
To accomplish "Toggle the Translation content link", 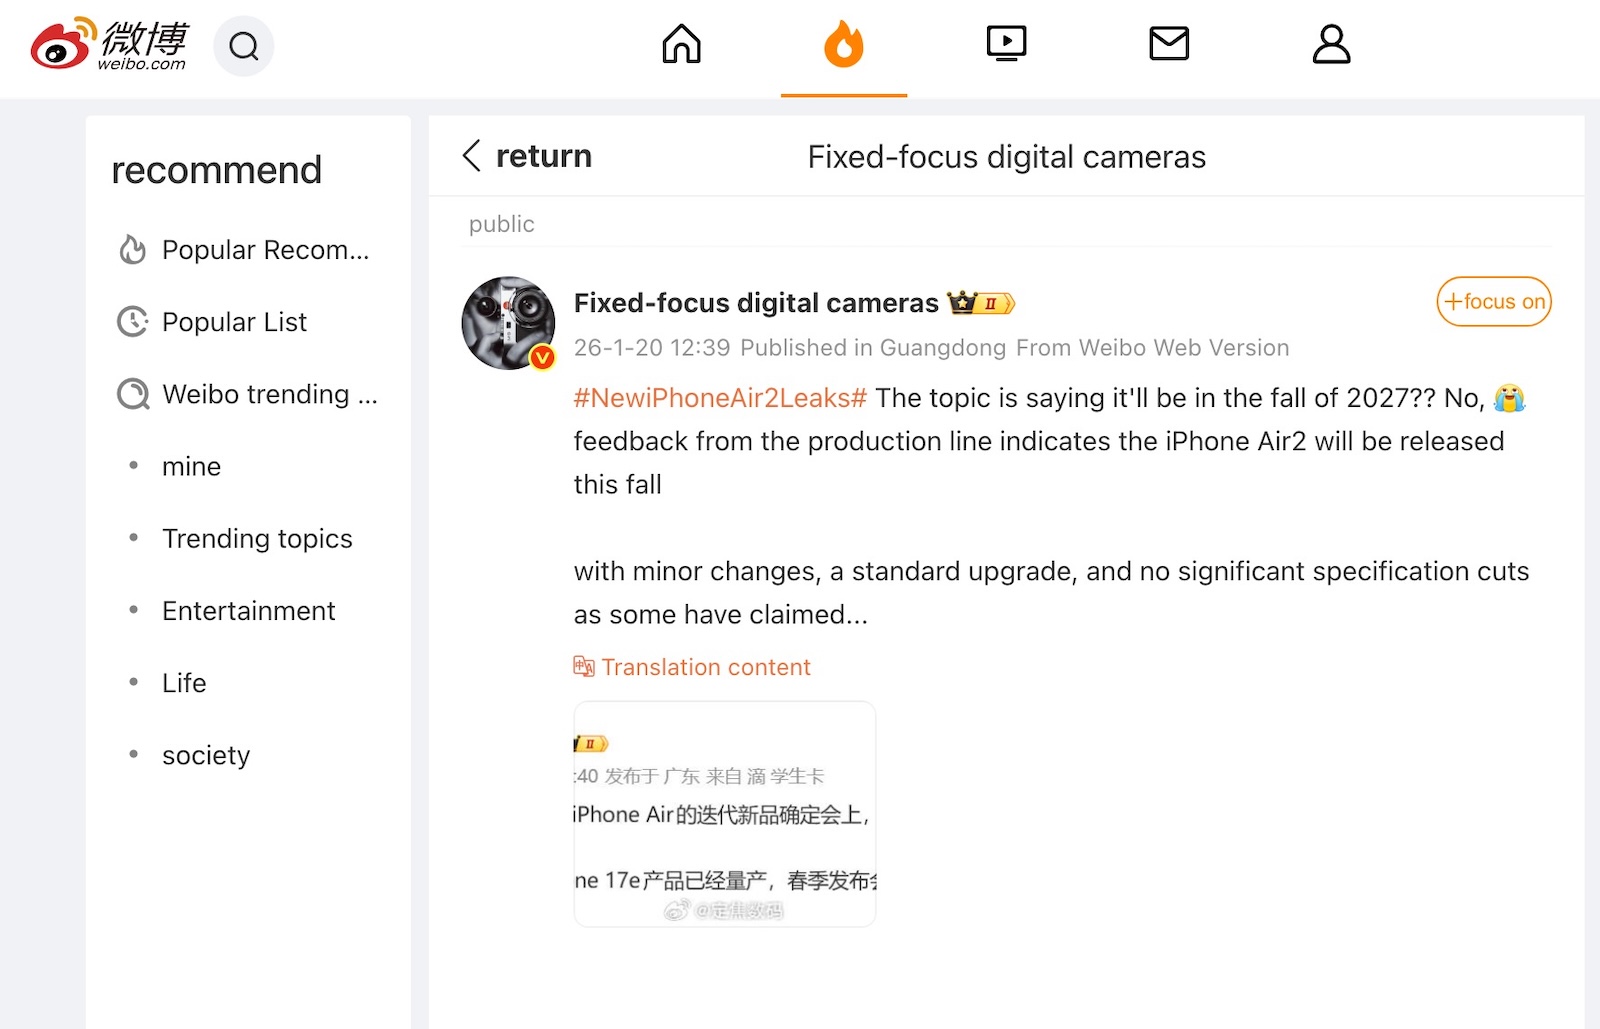I will pyautogui.click(x=704, y=667).
